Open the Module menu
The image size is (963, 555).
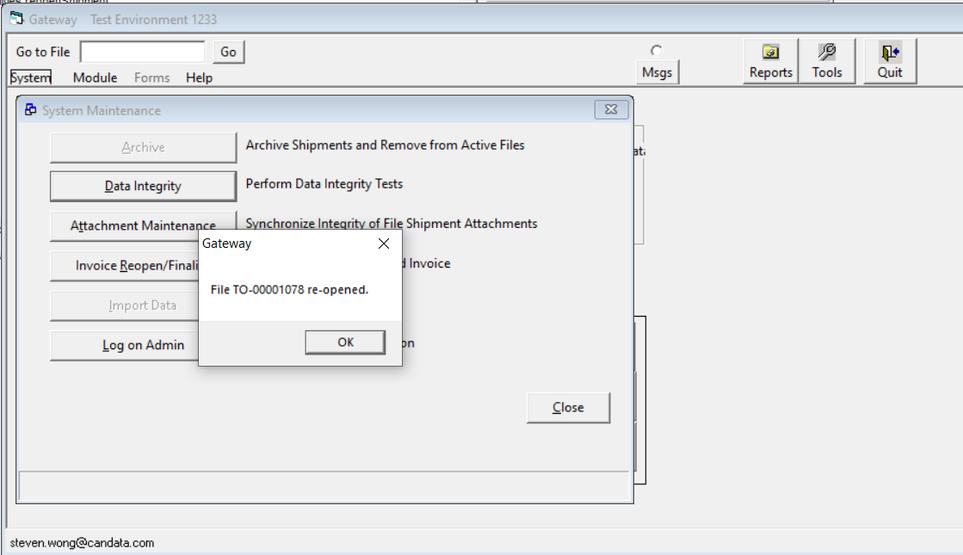coord(95,78)
